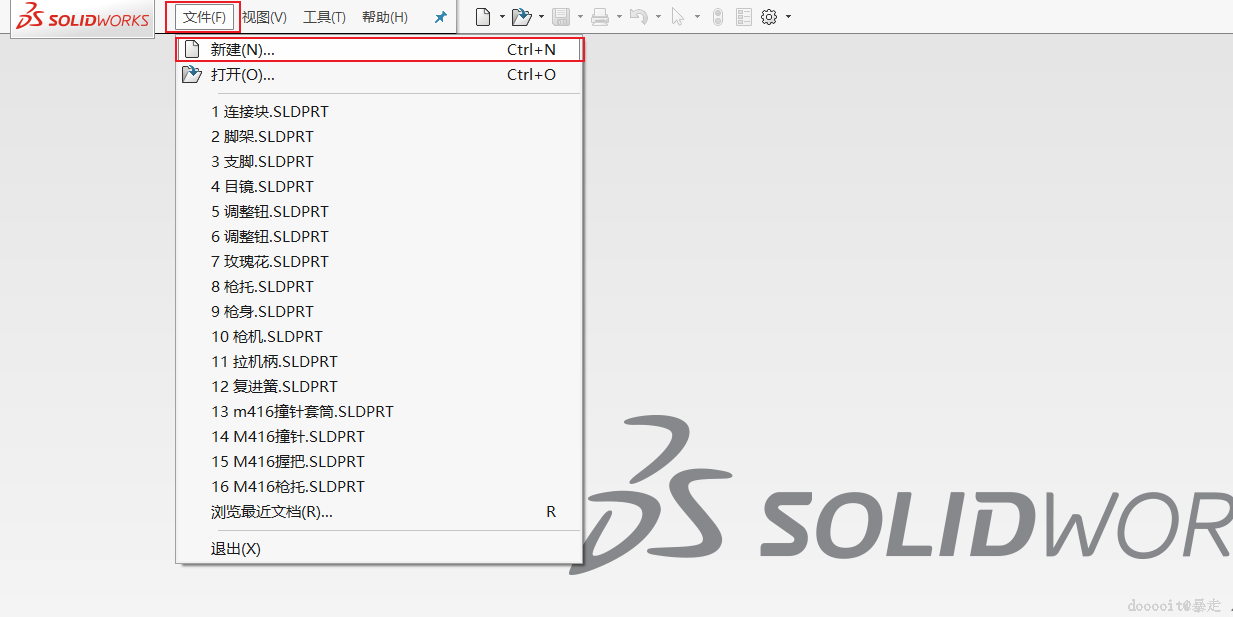Click the SolidWorks logo button
The width and height of the screenshot is (1233, 617).
point(83,18)
